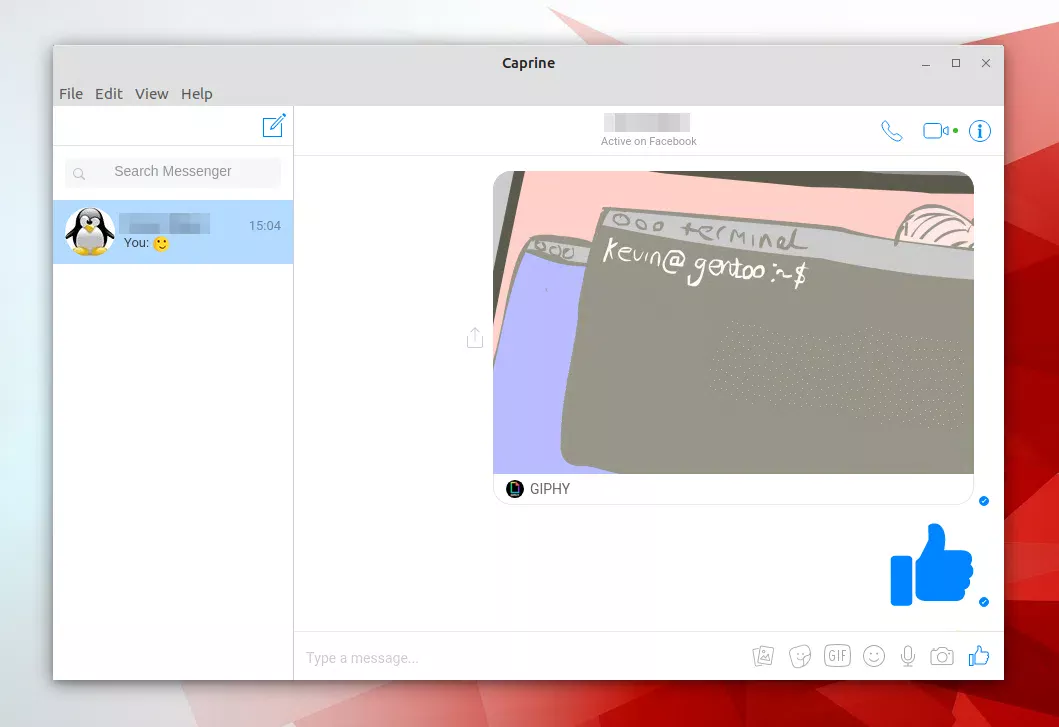The width and height of the screenshot is (1059, 727).
Task: Record a voice clip with the microphone
Action: tap(907, 655)
